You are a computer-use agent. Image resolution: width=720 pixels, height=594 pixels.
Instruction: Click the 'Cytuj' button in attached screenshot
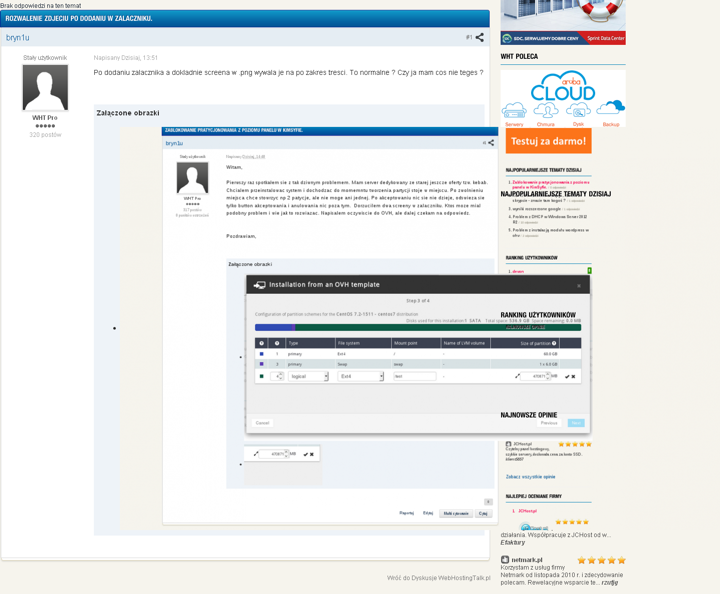(x=483, y=513)
